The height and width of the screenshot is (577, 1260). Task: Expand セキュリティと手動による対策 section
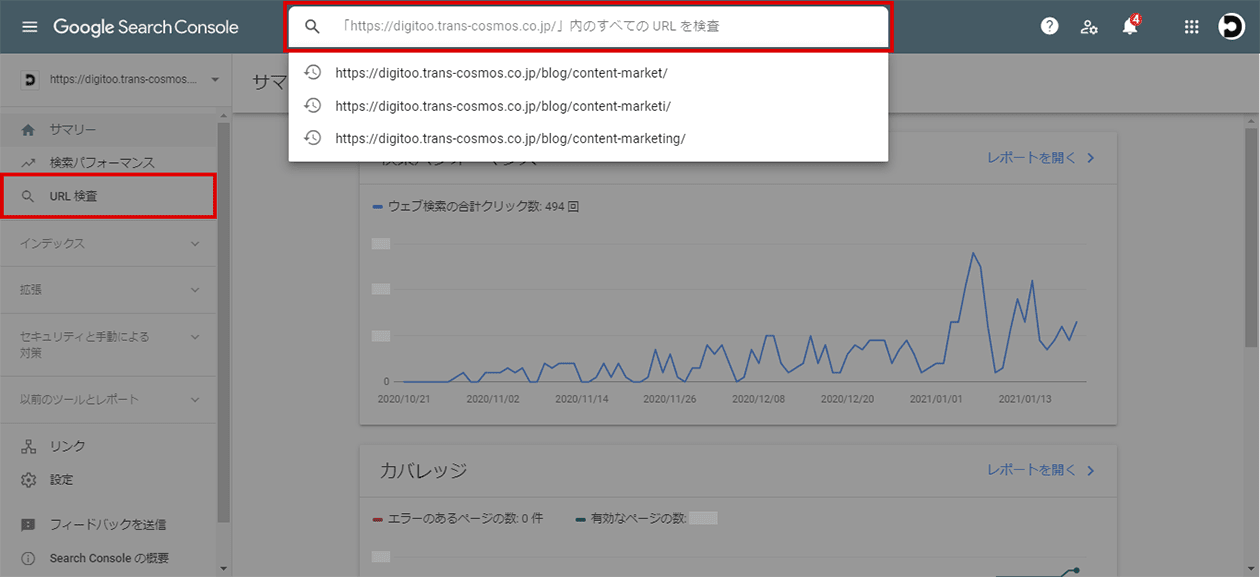[109, 344]
